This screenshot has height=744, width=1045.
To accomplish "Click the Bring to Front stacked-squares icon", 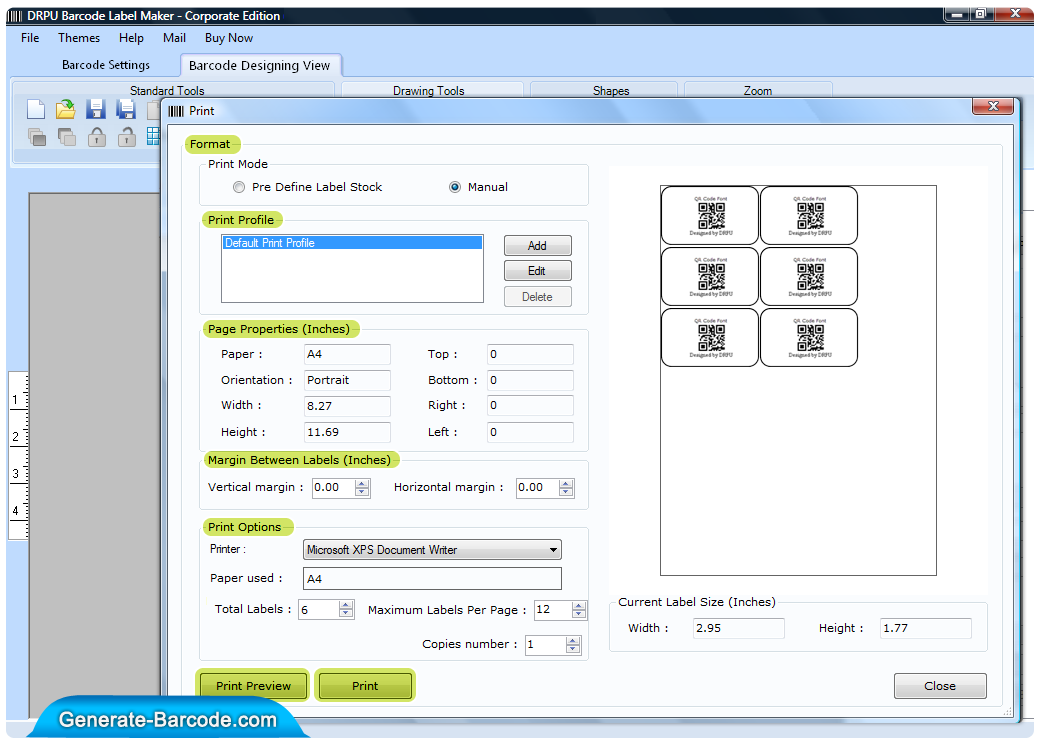I will (x=37, y=137).
